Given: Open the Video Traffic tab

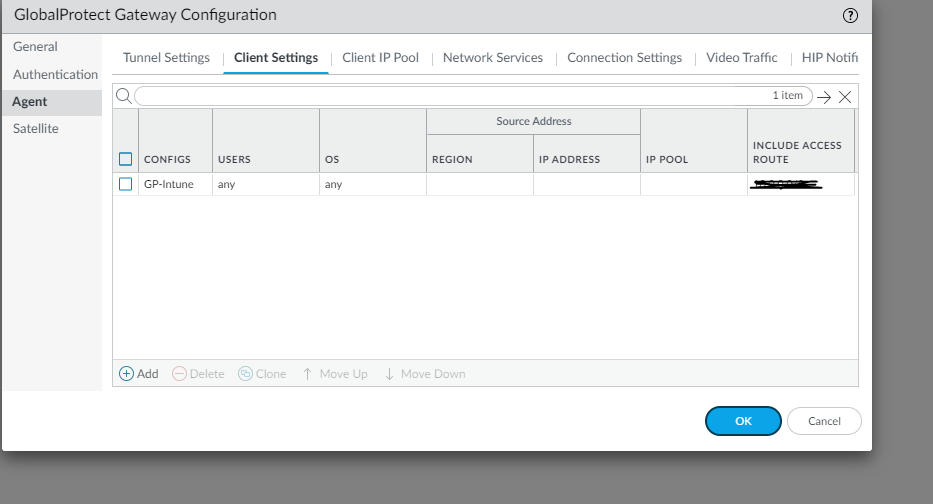Looking at the screenshot, I should pos(742,58).
